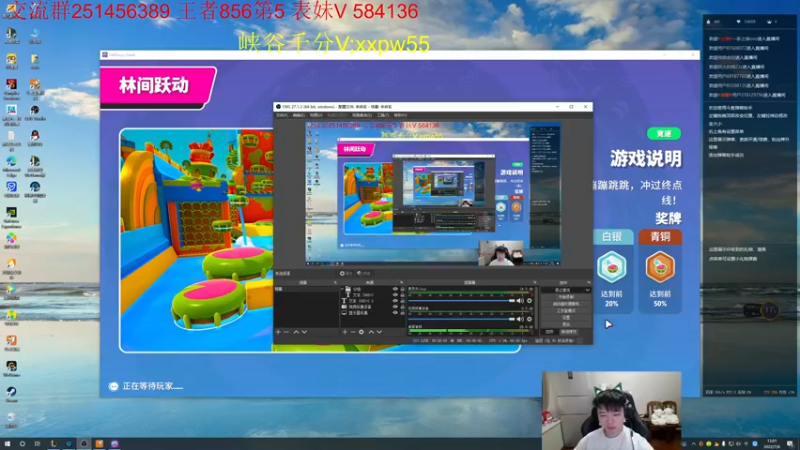Viewport: 800px width, 450px height.
Task: Switch to Fall Guys via its taskbar icon
Action: pyautogui.click(x=114, y=443)
